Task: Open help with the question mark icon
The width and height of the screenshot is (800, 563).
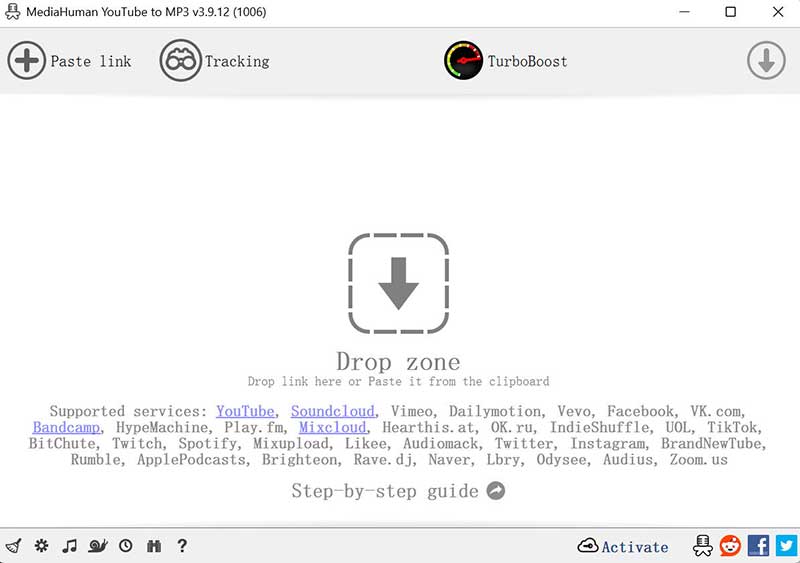Action: (x=182, y=546)
